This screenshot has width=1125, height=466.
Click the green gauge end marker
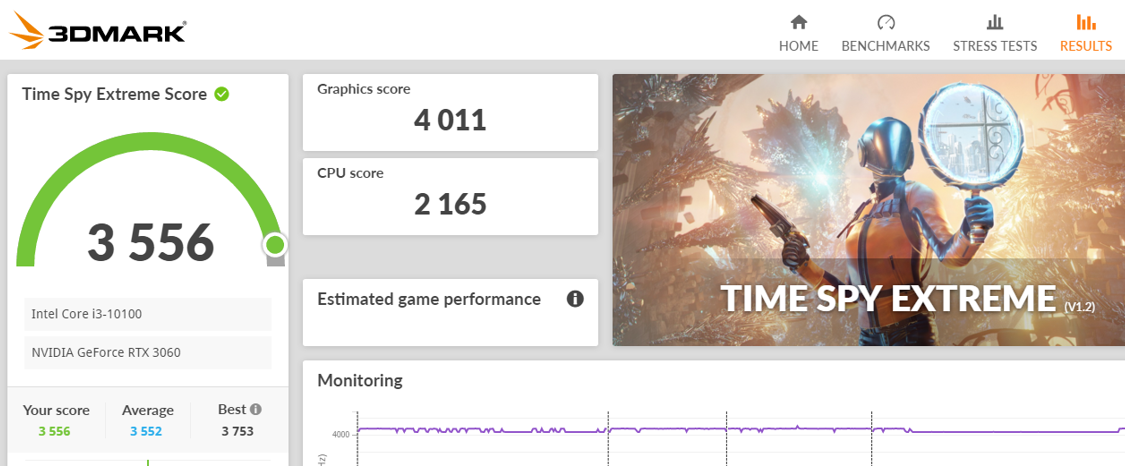click(x=275, y=245)
